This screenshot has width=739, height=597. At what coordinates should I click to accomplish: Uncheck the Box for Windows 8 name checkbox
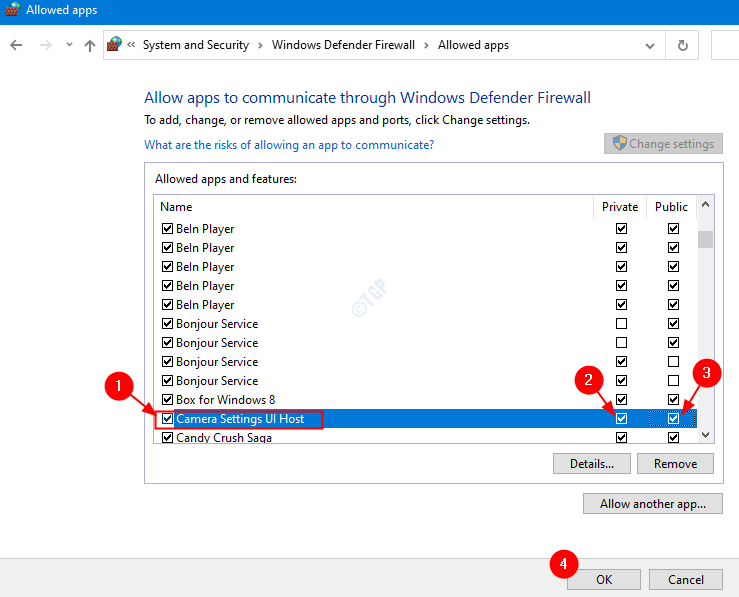[x=167, y=400]
